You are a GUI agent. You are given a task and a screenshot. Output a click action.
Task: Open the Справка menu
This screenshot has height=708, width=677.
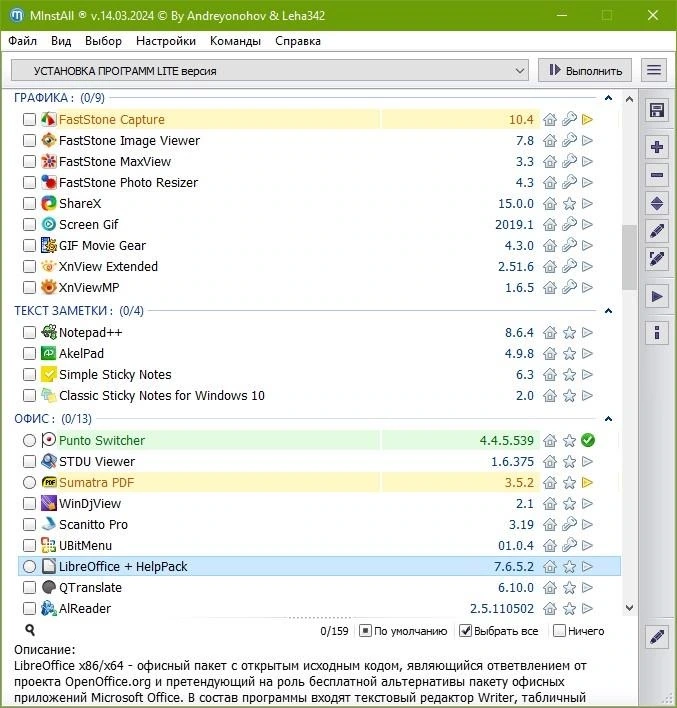pos(298,41)
